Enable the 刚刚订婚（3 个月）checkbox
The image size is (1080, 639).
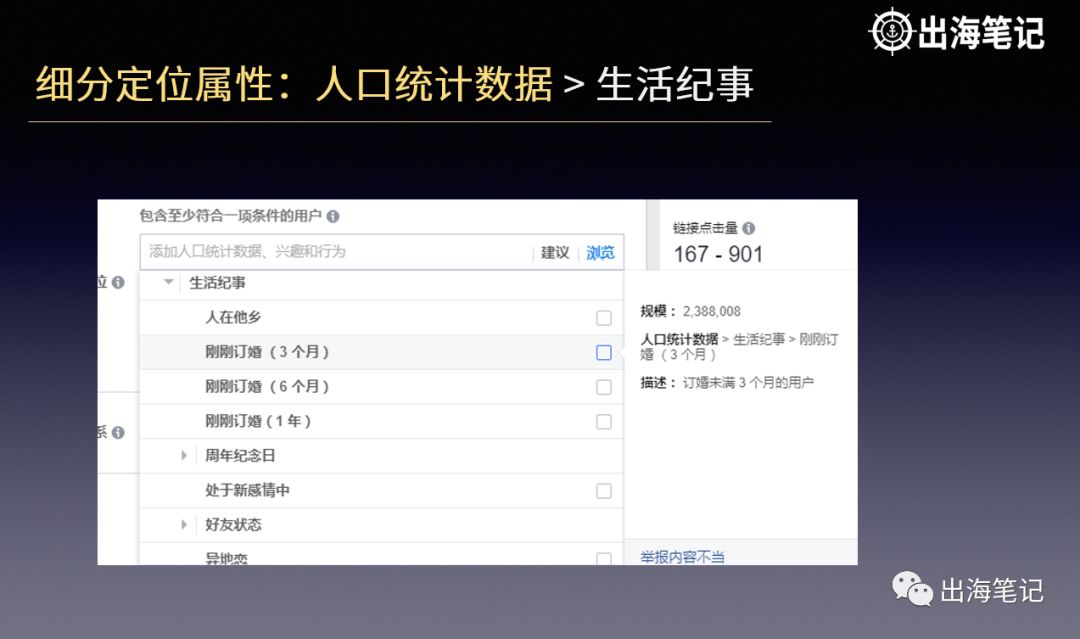pos(604,352)
